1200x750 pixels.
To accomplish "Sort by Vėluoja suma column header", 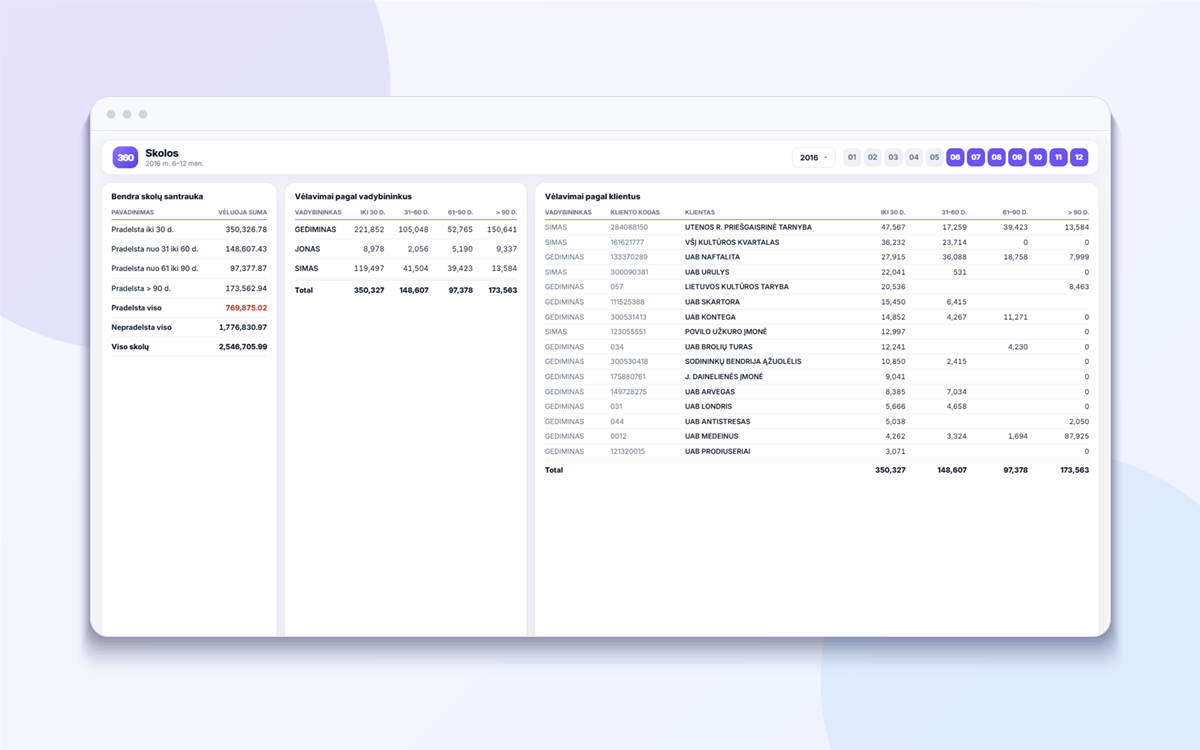I will point(243,212).
